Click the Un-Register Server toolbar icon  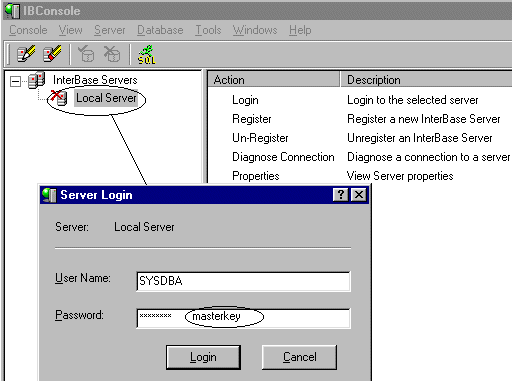(x=52, y=54)
